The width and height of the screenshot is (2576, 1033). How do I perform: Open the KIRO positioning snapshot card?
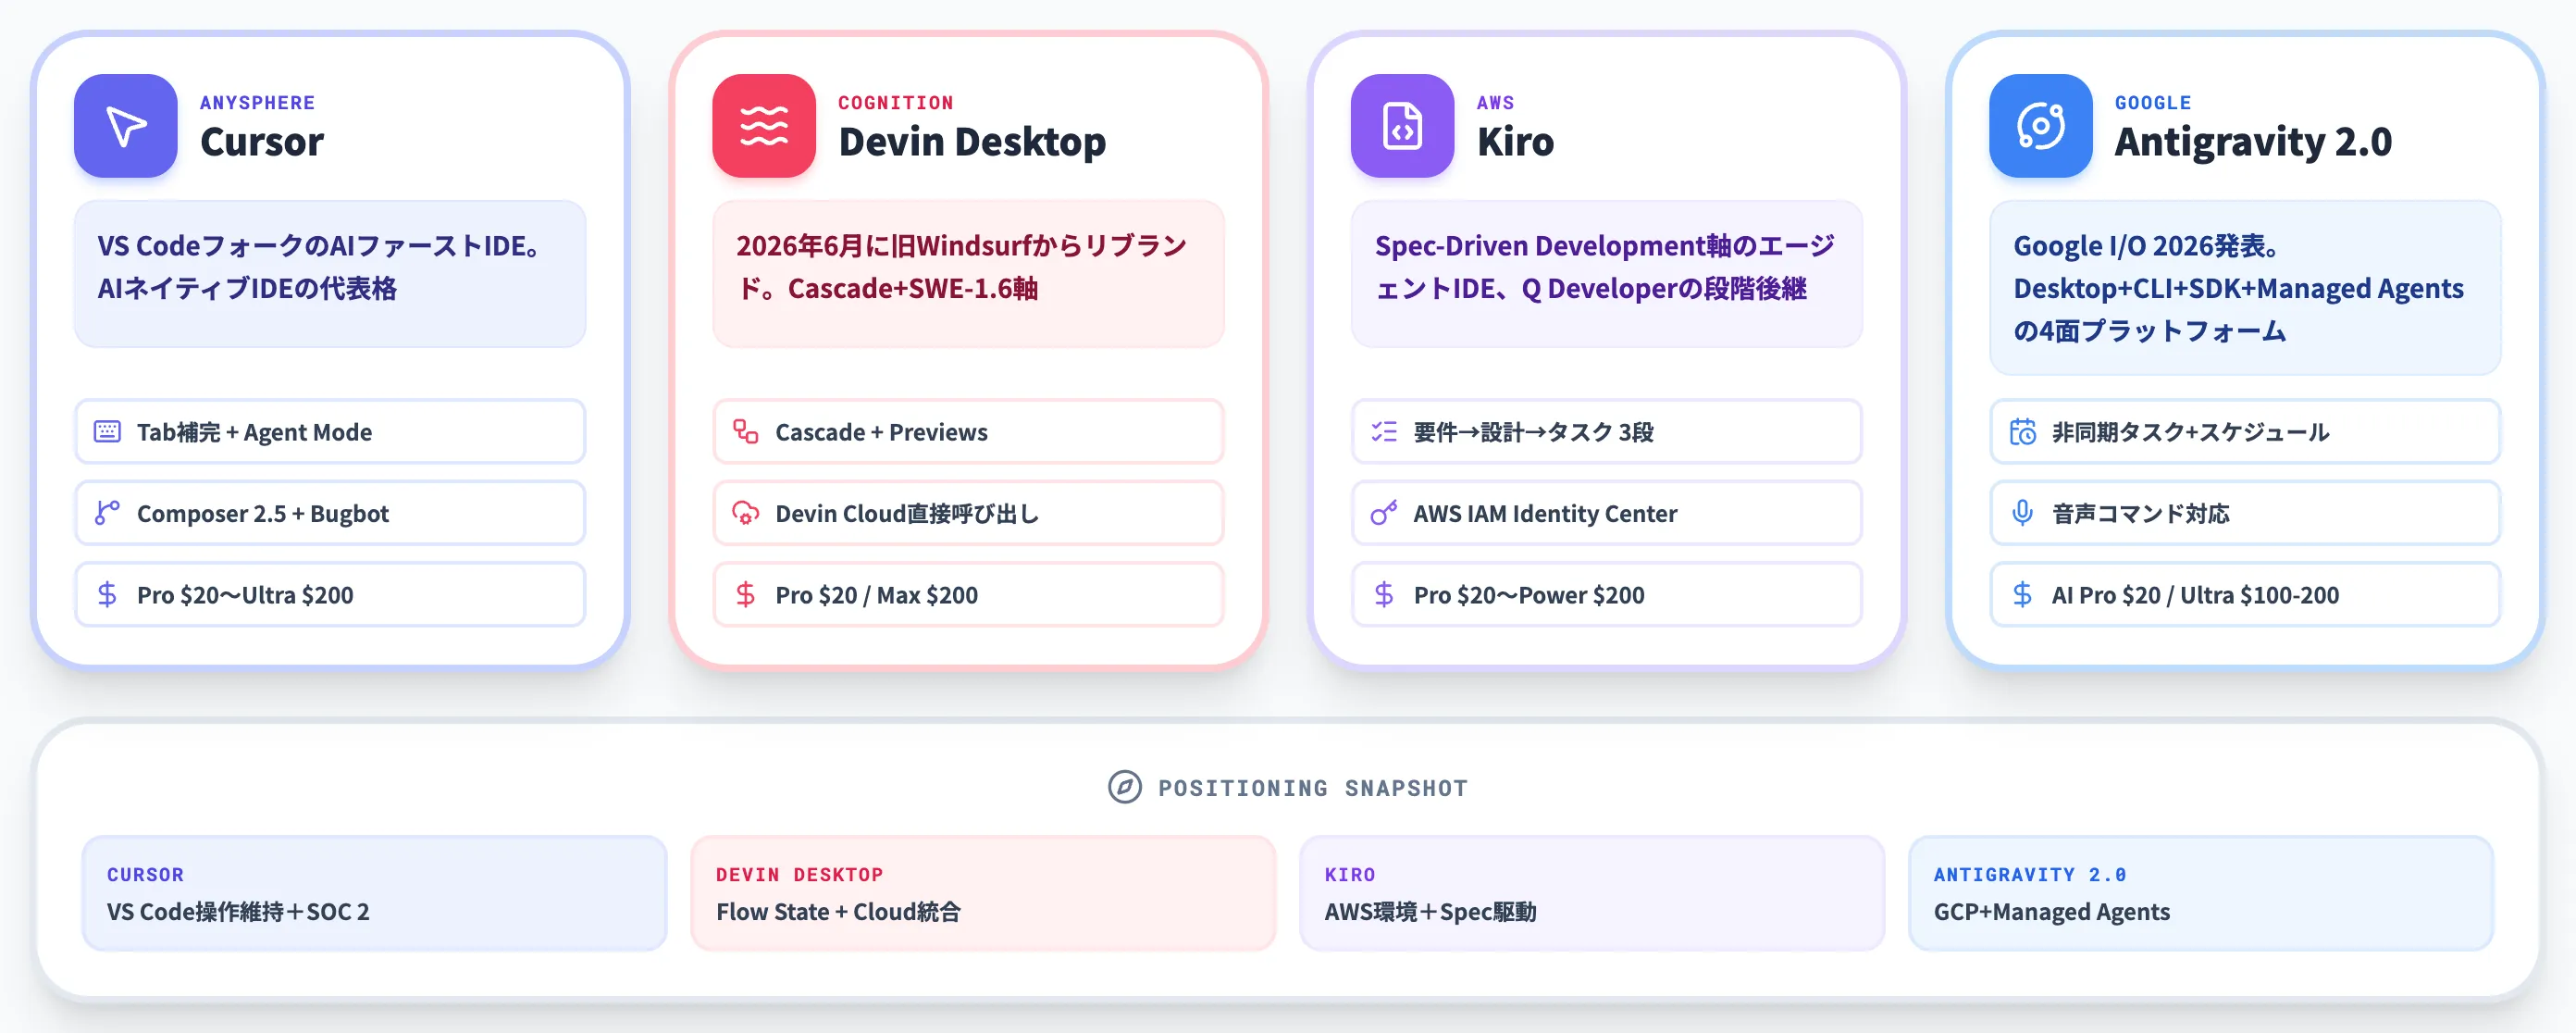coord(1592,893)
